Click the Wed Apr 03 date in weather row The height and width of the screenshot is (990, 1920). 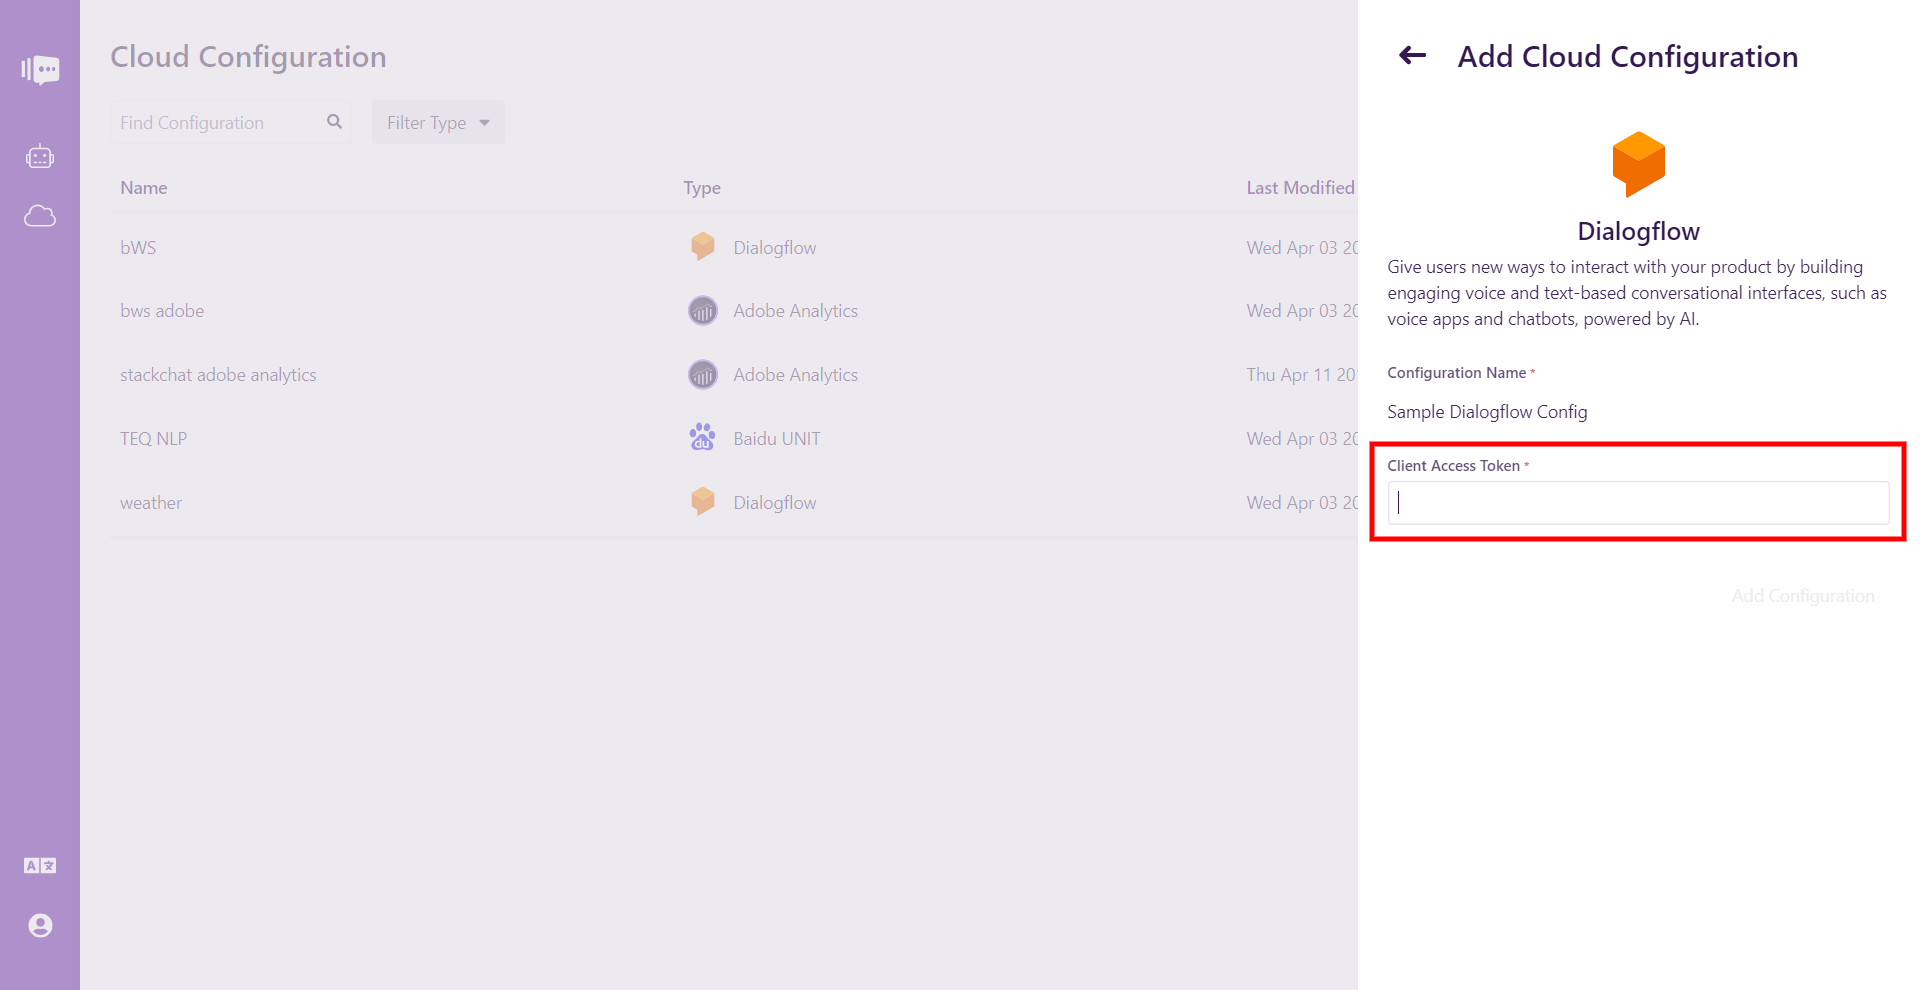pyautogui.click(x=1302, y=503)
